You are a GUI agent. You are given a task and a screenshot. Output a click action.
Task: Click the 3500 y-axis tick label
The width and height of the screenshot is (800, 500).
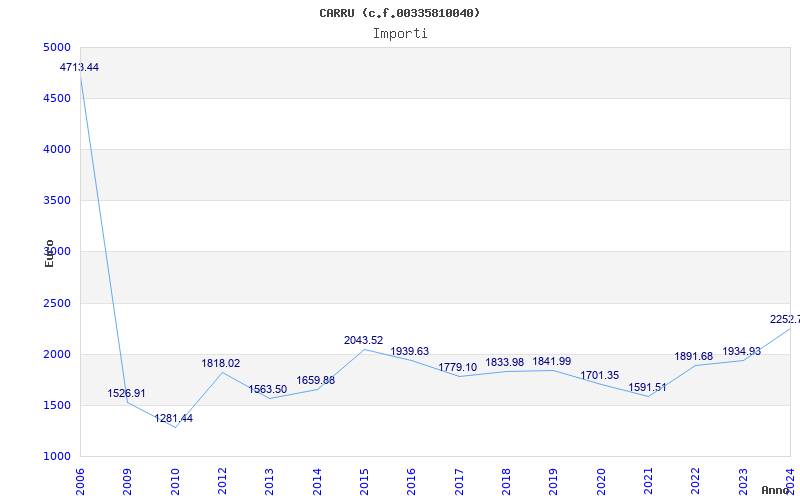pos(57,200)
